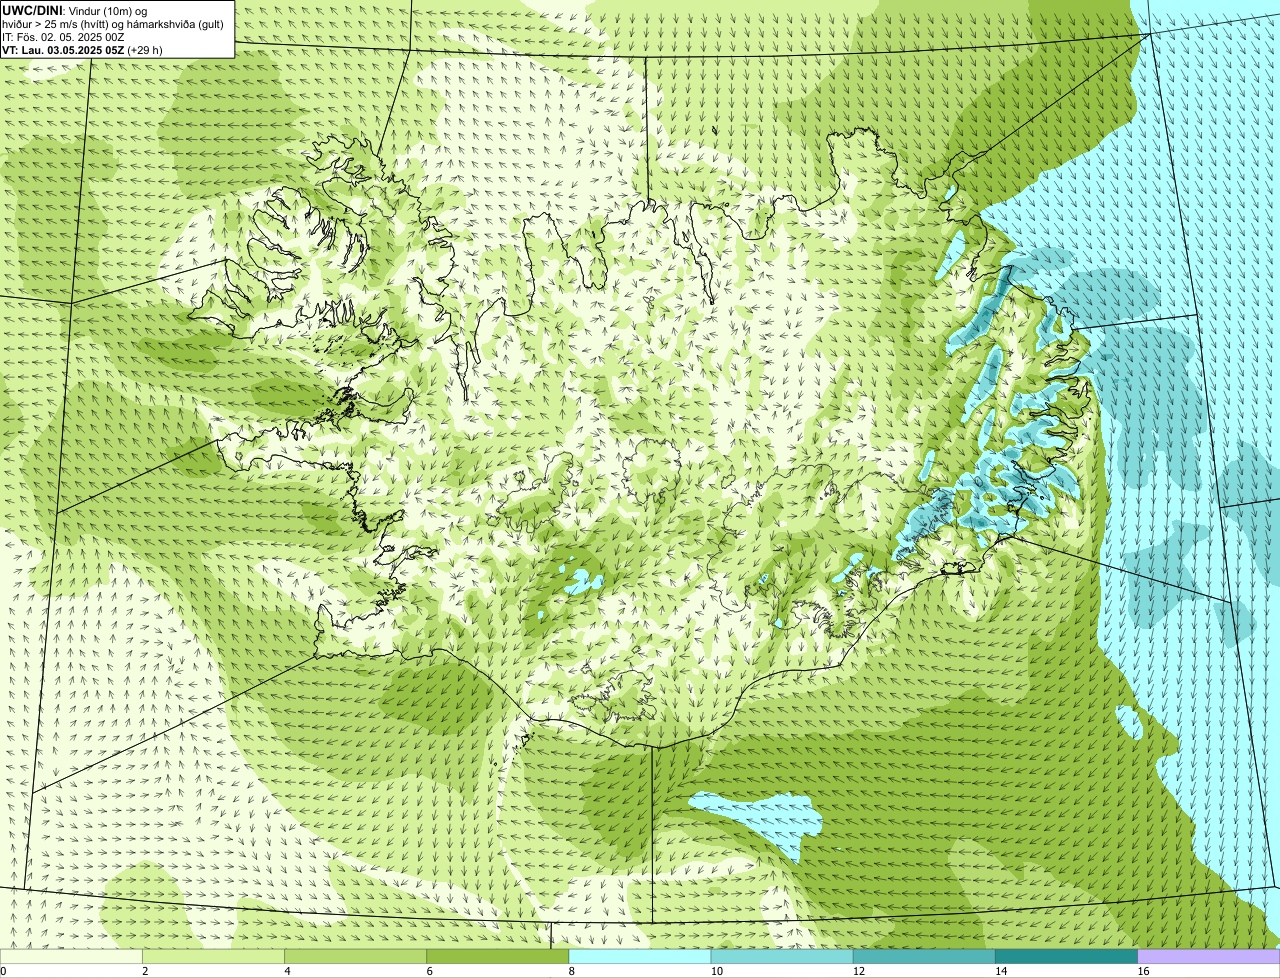Click the 6–8 m/s dark green swatch
1280x978 pixels.
pyautogui.click(x=498, y=957)
